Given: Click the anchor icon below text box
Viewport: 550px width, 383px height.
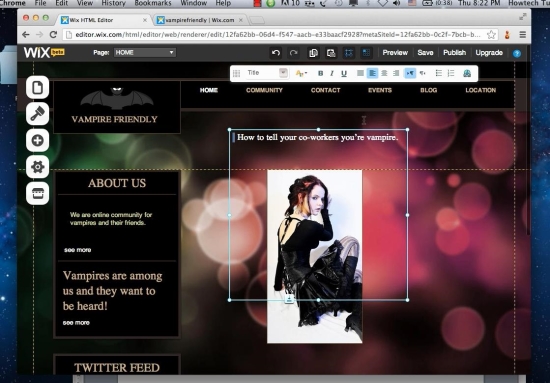Looking at the screenshot, I should click(289, 299).
